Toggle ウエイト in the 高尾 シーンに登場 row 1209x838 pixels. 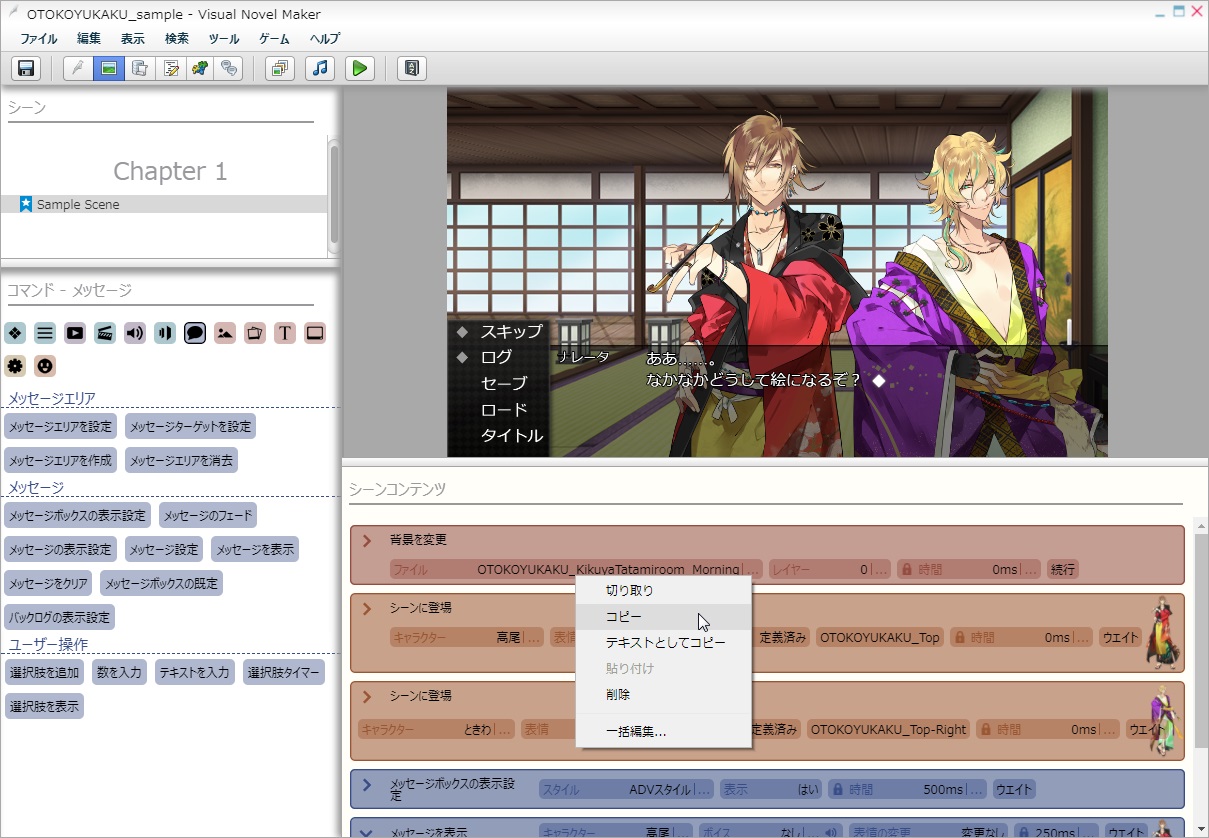click(1120, 637)
